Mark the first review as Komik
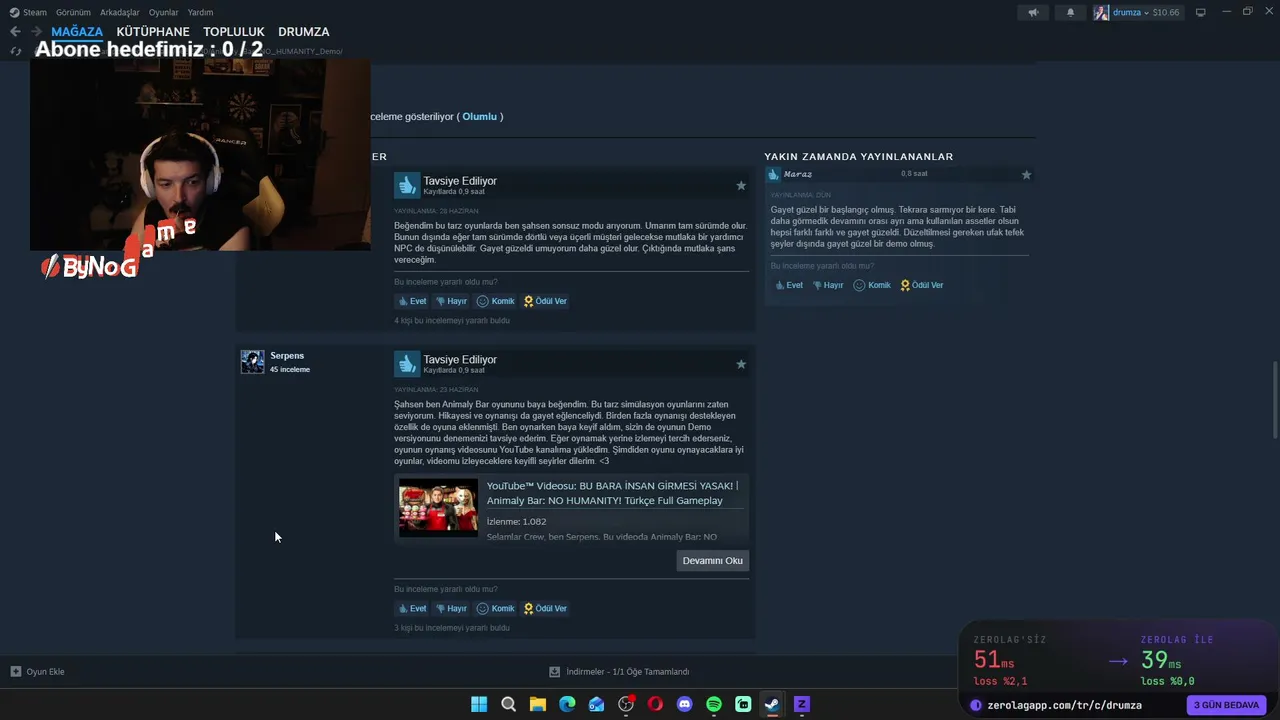1280x720 pixels. (x=496, y=301)
